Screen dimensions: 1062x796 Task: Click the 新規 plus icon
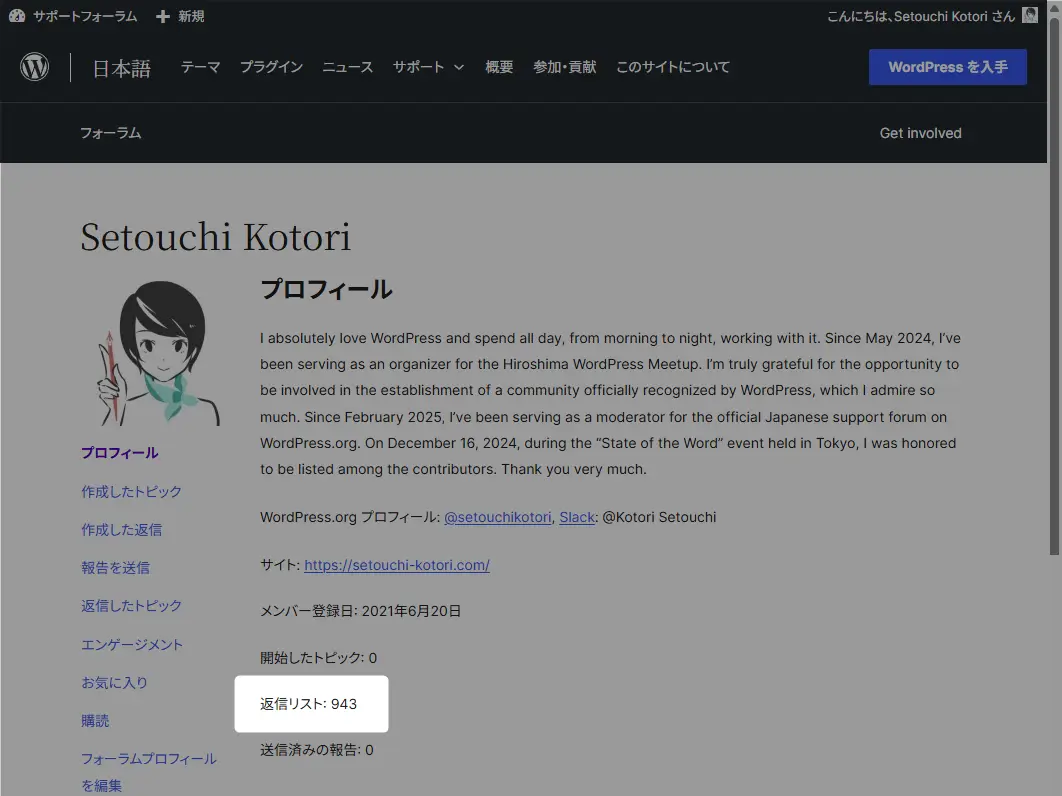(163, 16)
